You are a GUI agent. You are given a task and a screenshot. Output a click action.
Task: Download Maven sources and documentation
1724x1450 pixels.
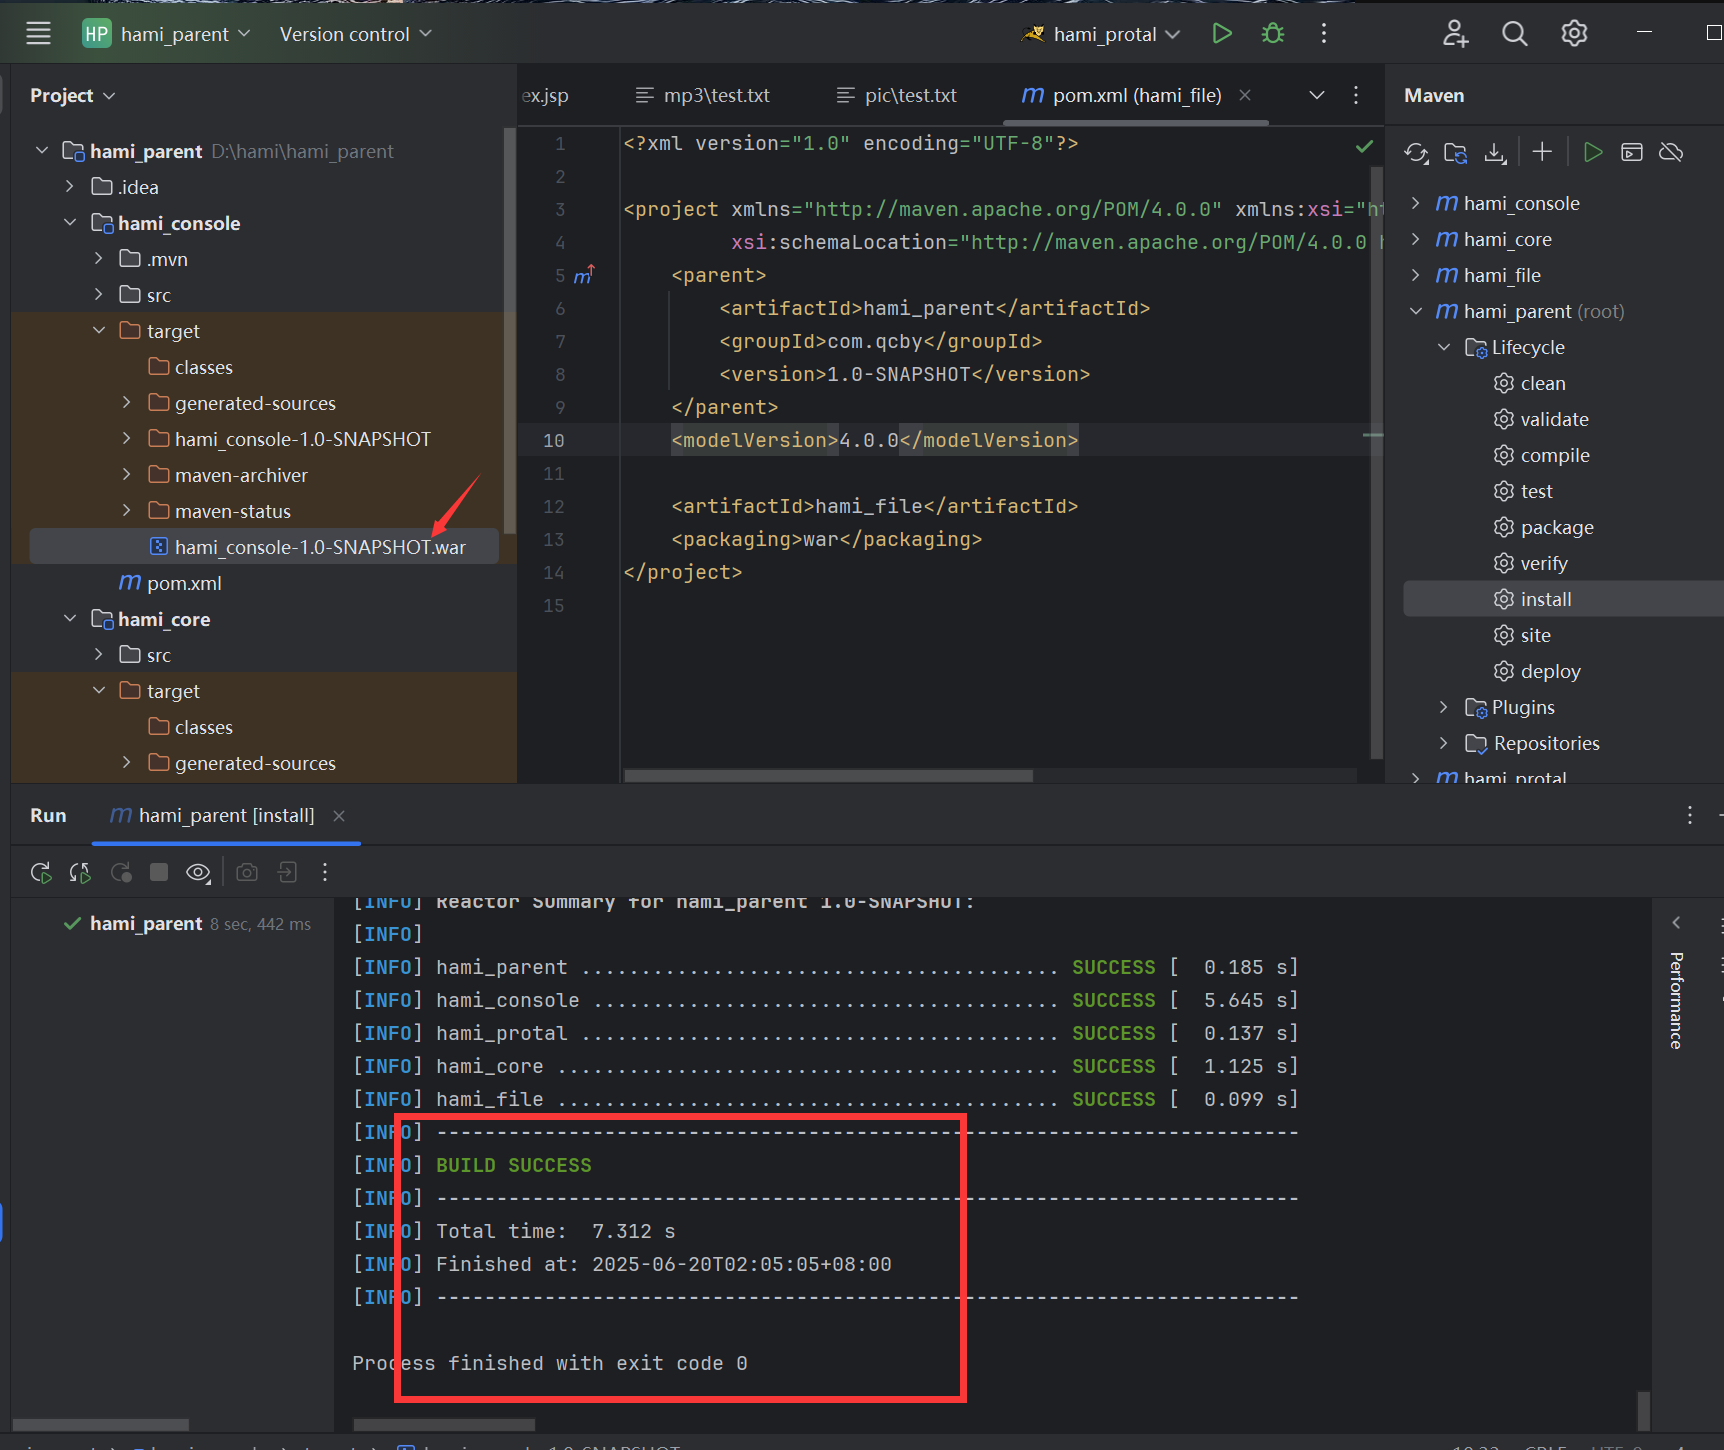1495,152
